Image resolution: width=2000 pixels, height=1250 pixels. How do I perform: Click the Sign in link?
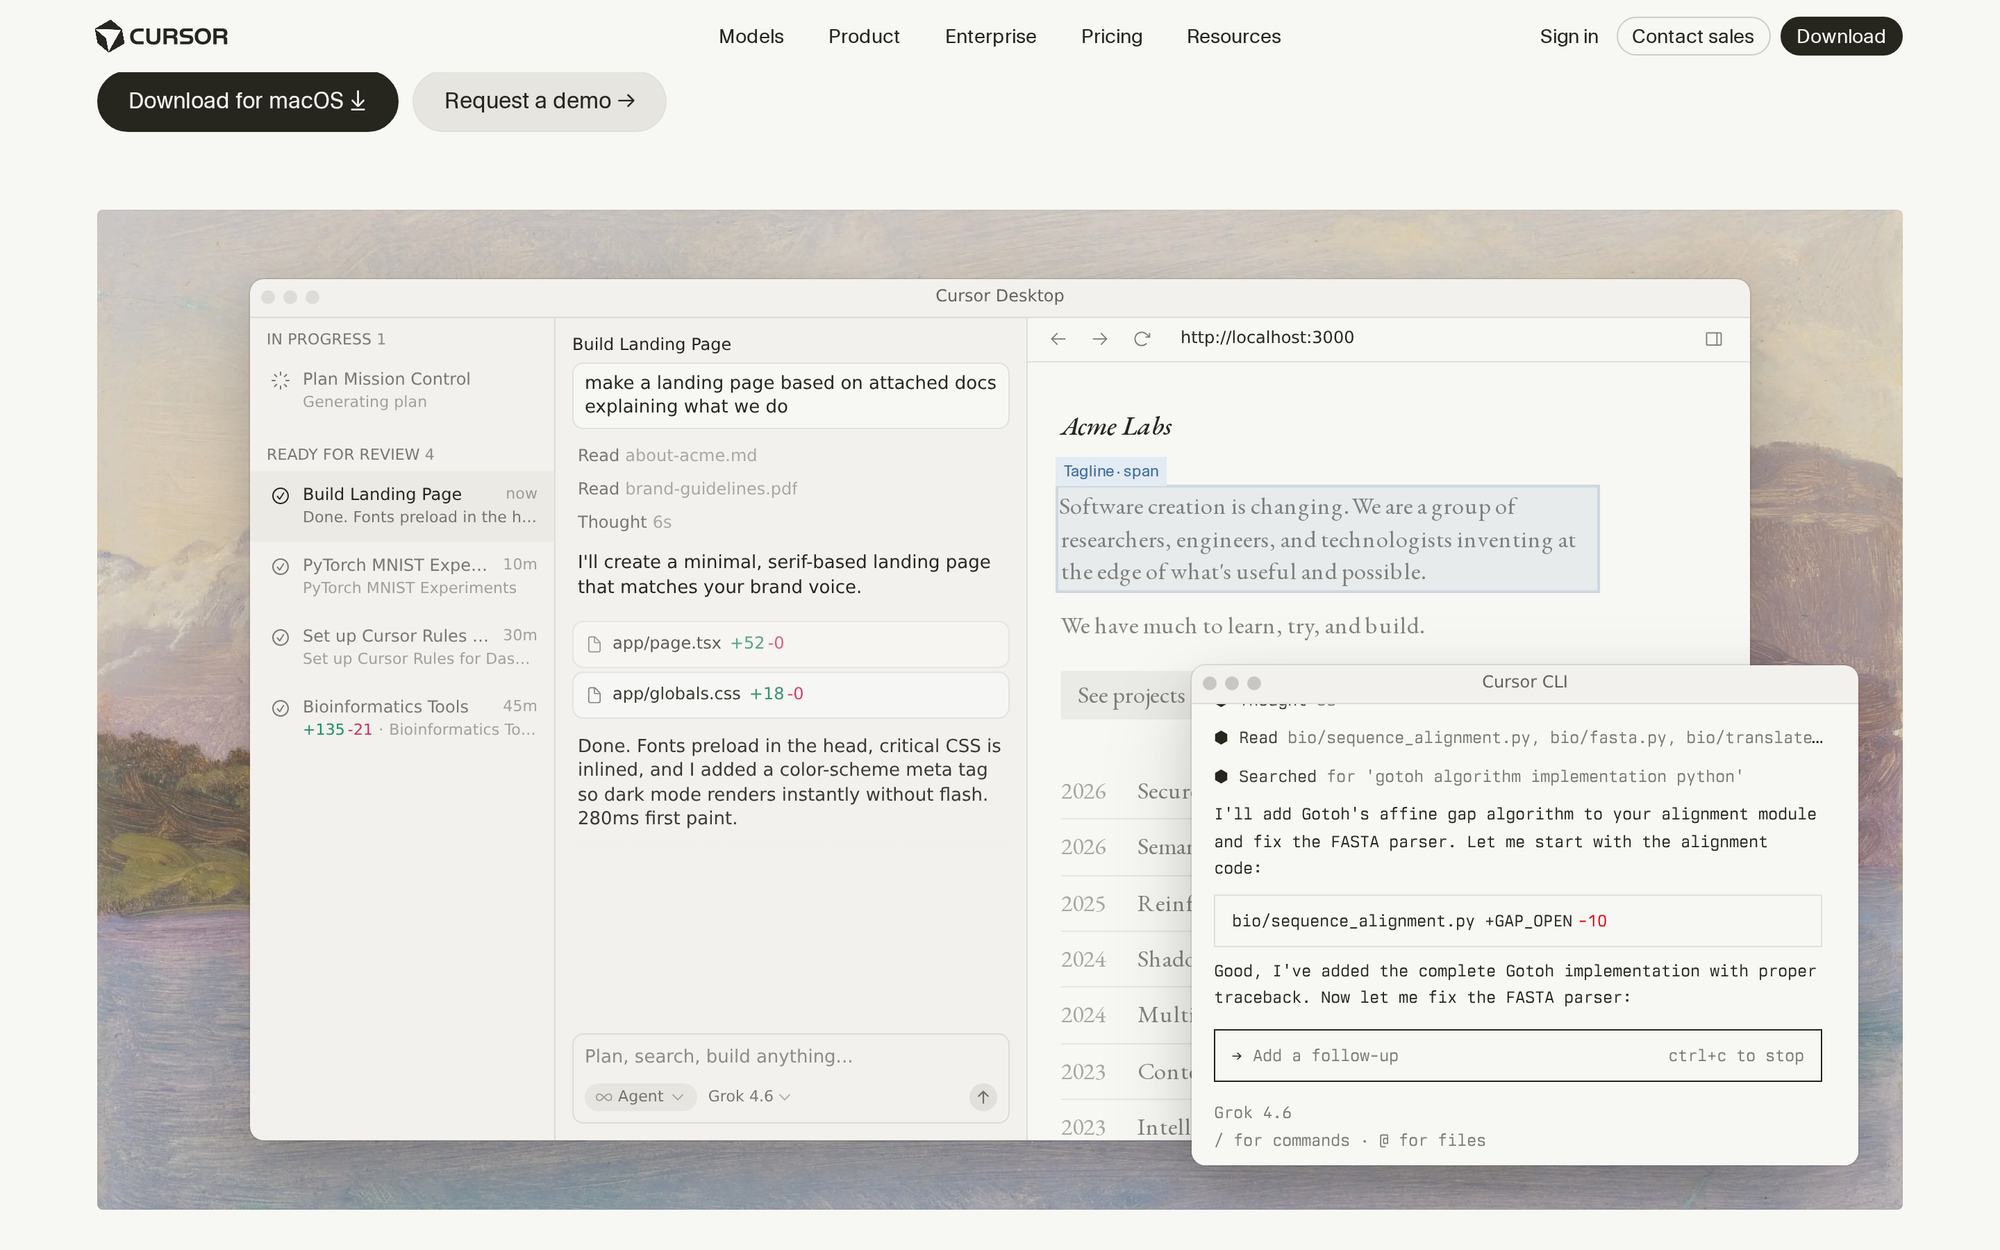(x=1569, y=36)
